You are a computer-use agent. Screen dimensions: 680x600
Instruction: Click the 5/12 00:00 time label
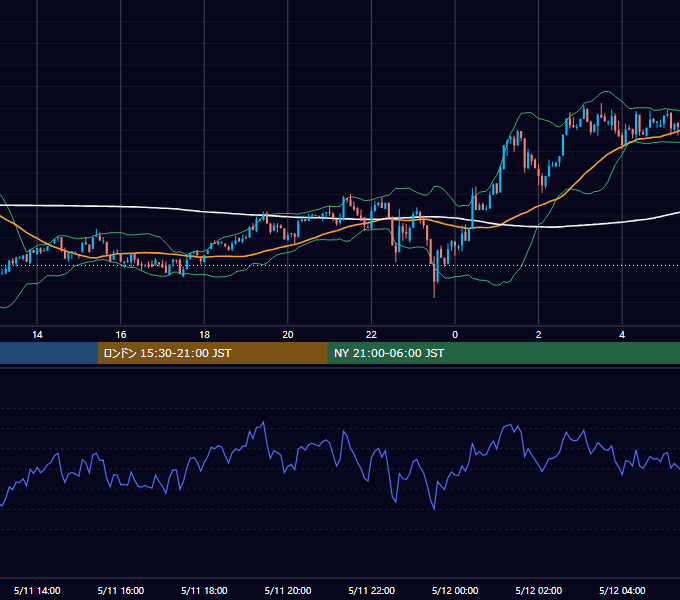point(455,590)
